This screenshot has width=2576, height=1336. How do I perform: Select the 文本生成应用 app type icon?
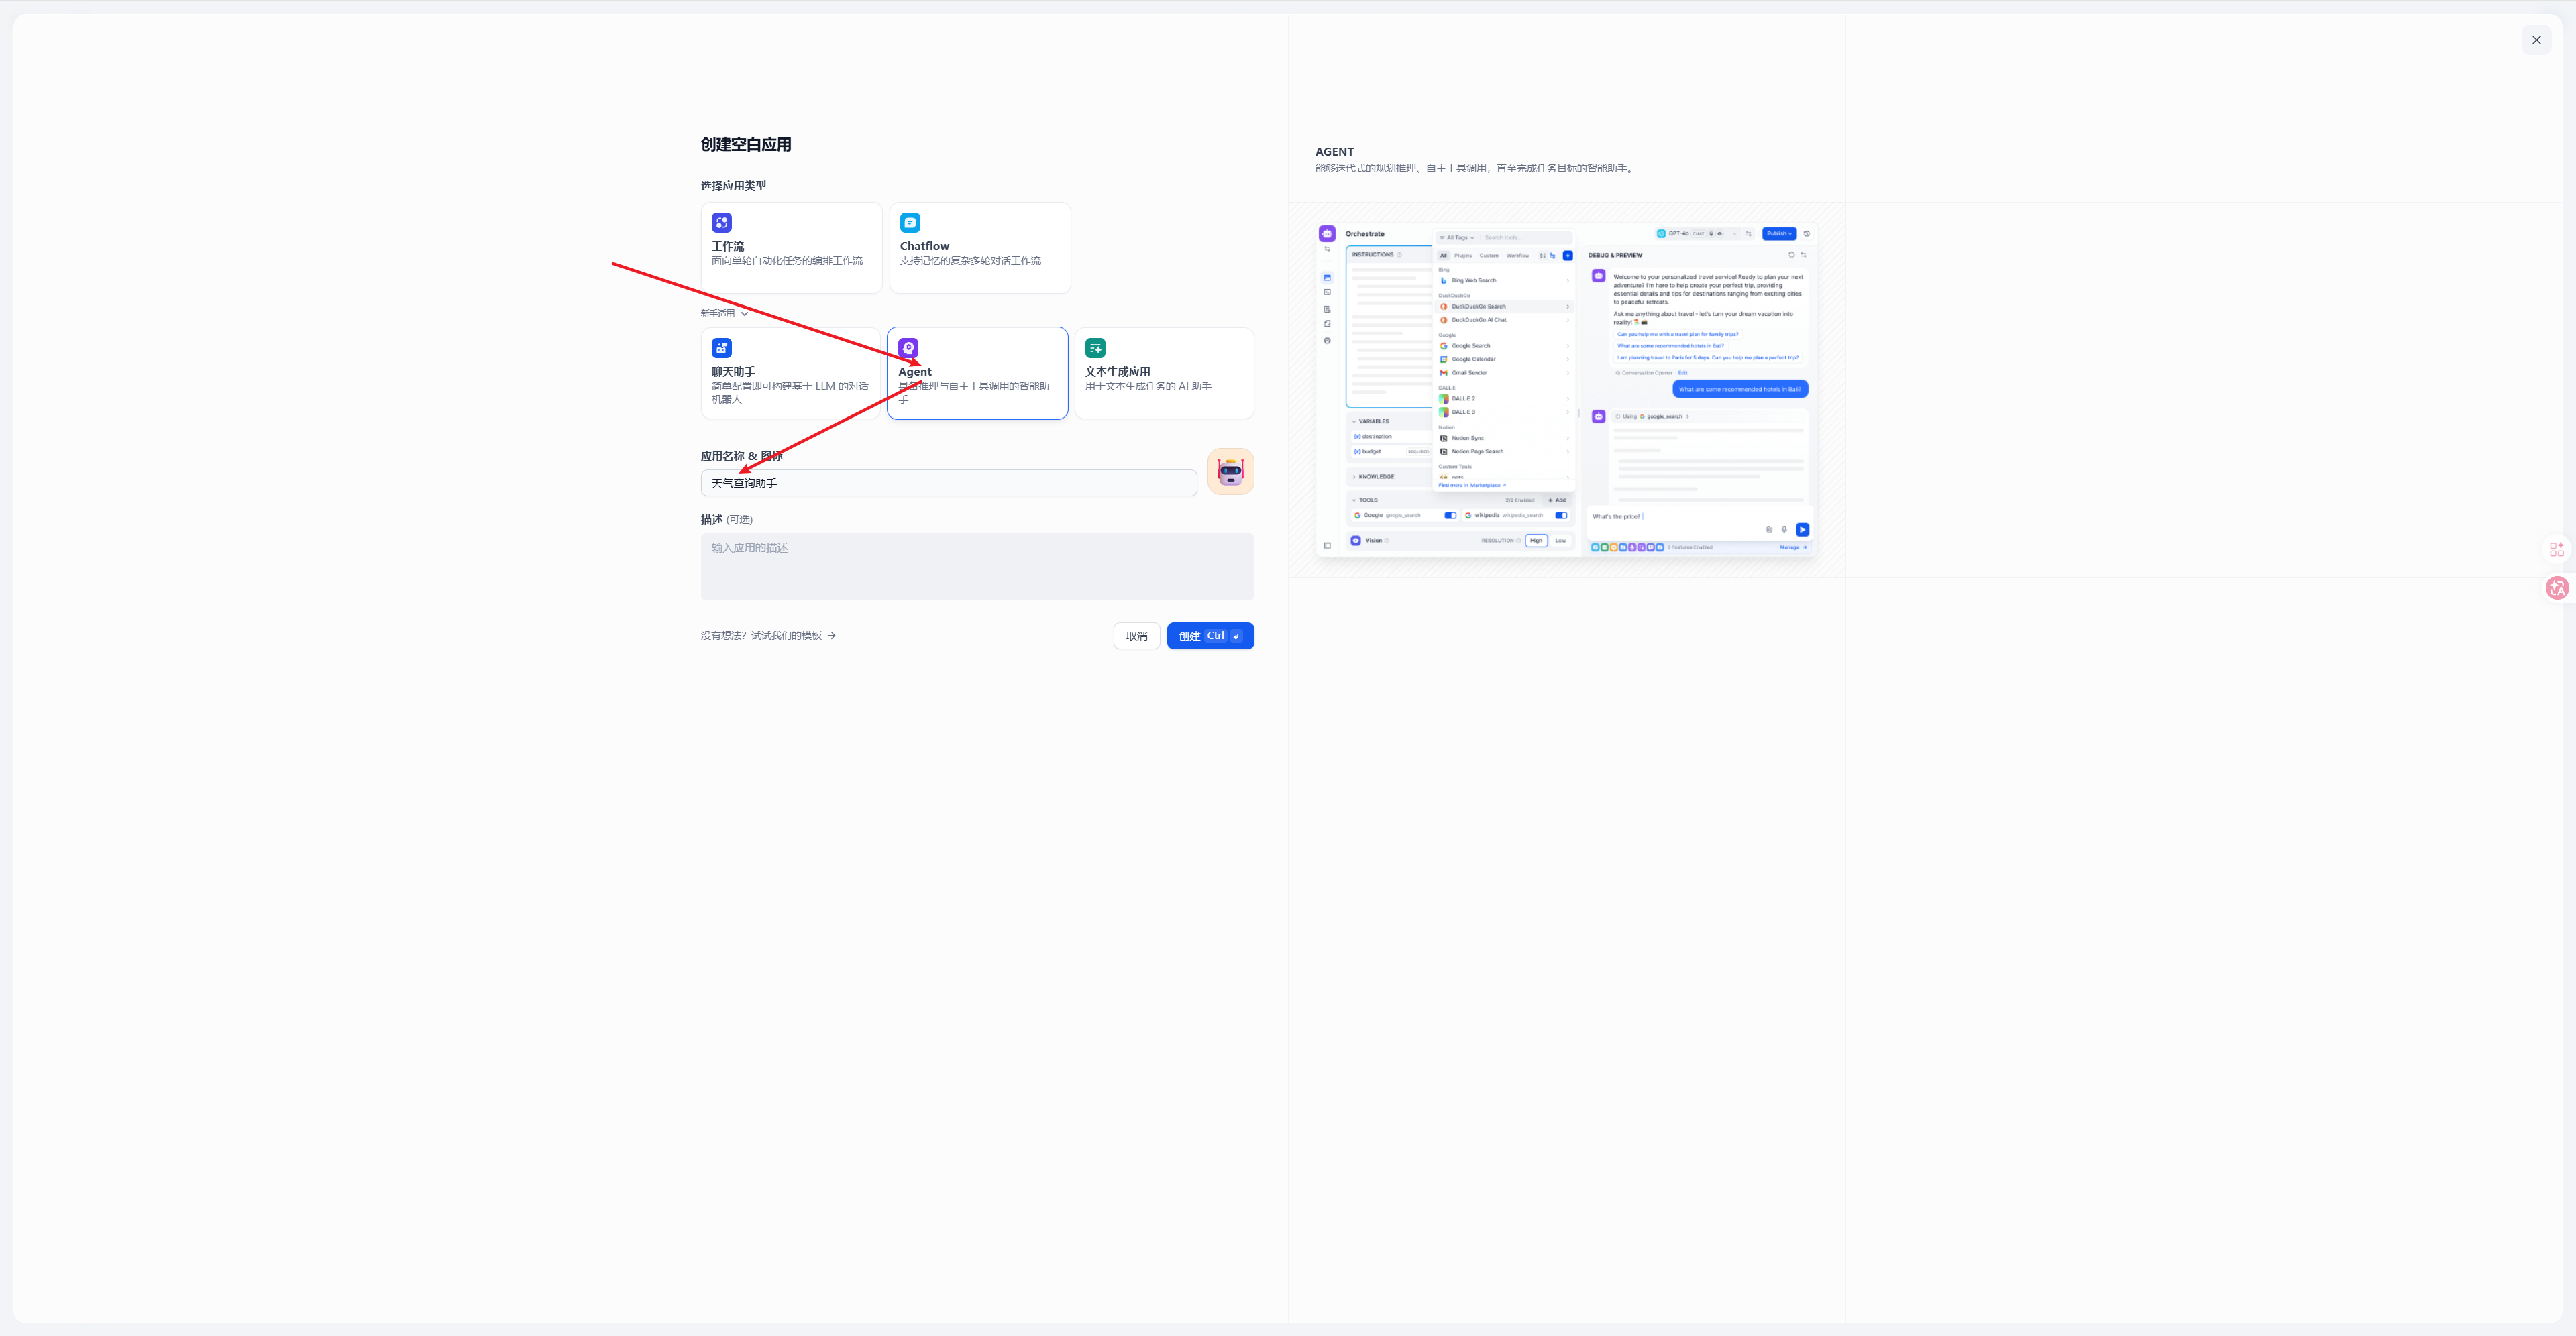click(1095, 348)
